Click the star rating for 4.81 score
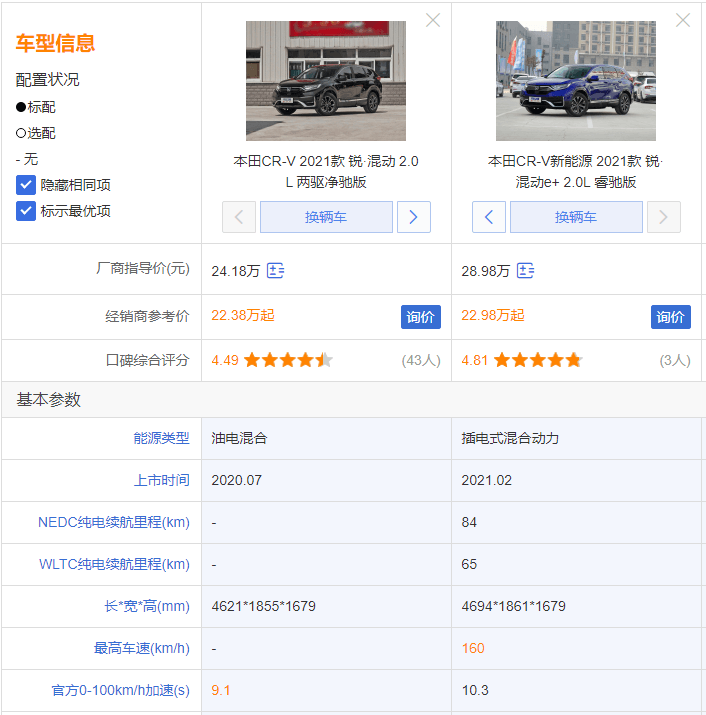 (538, 360)
